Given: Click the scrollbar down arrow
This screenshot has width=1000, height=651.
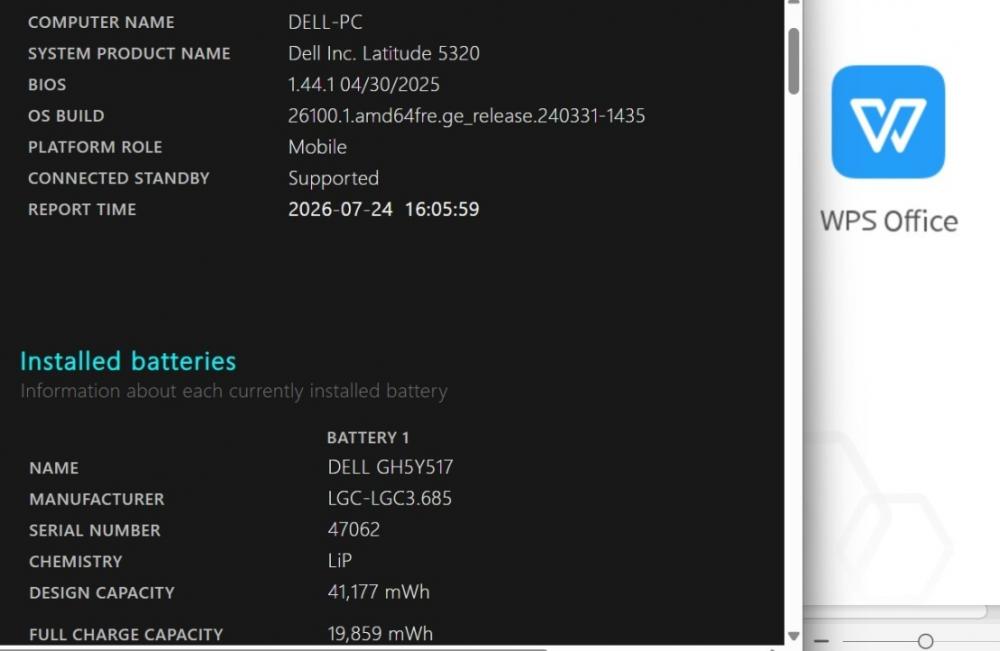Looking at the screenshot, I should click(x=793, y=636).
